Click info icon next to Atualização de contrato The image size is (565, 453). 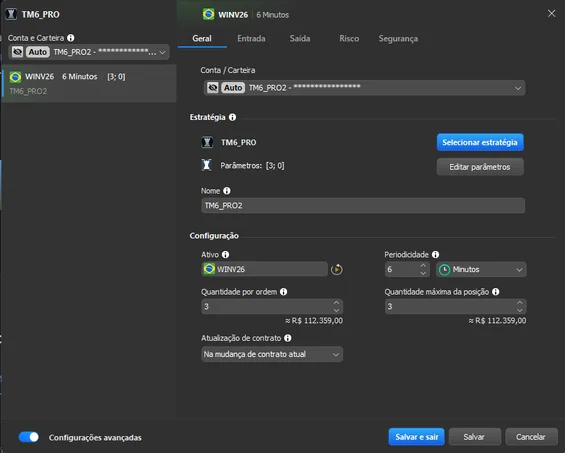tap(288, 338)
